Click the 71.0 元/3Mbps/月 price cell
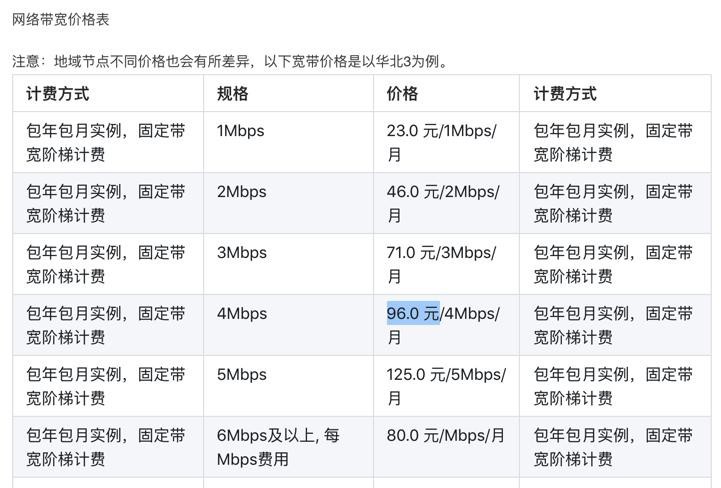Viewport: 721px width, 488px height. pos(446,264)
